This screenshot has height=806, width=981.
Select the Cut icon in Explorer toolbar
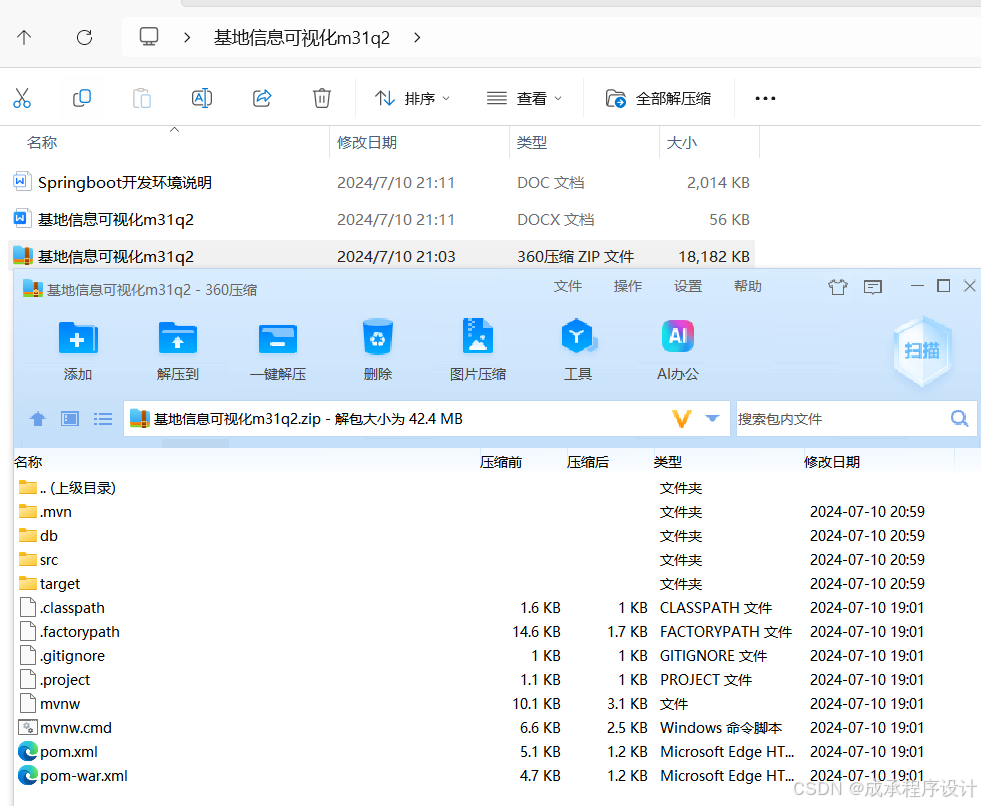click(22, 97)
